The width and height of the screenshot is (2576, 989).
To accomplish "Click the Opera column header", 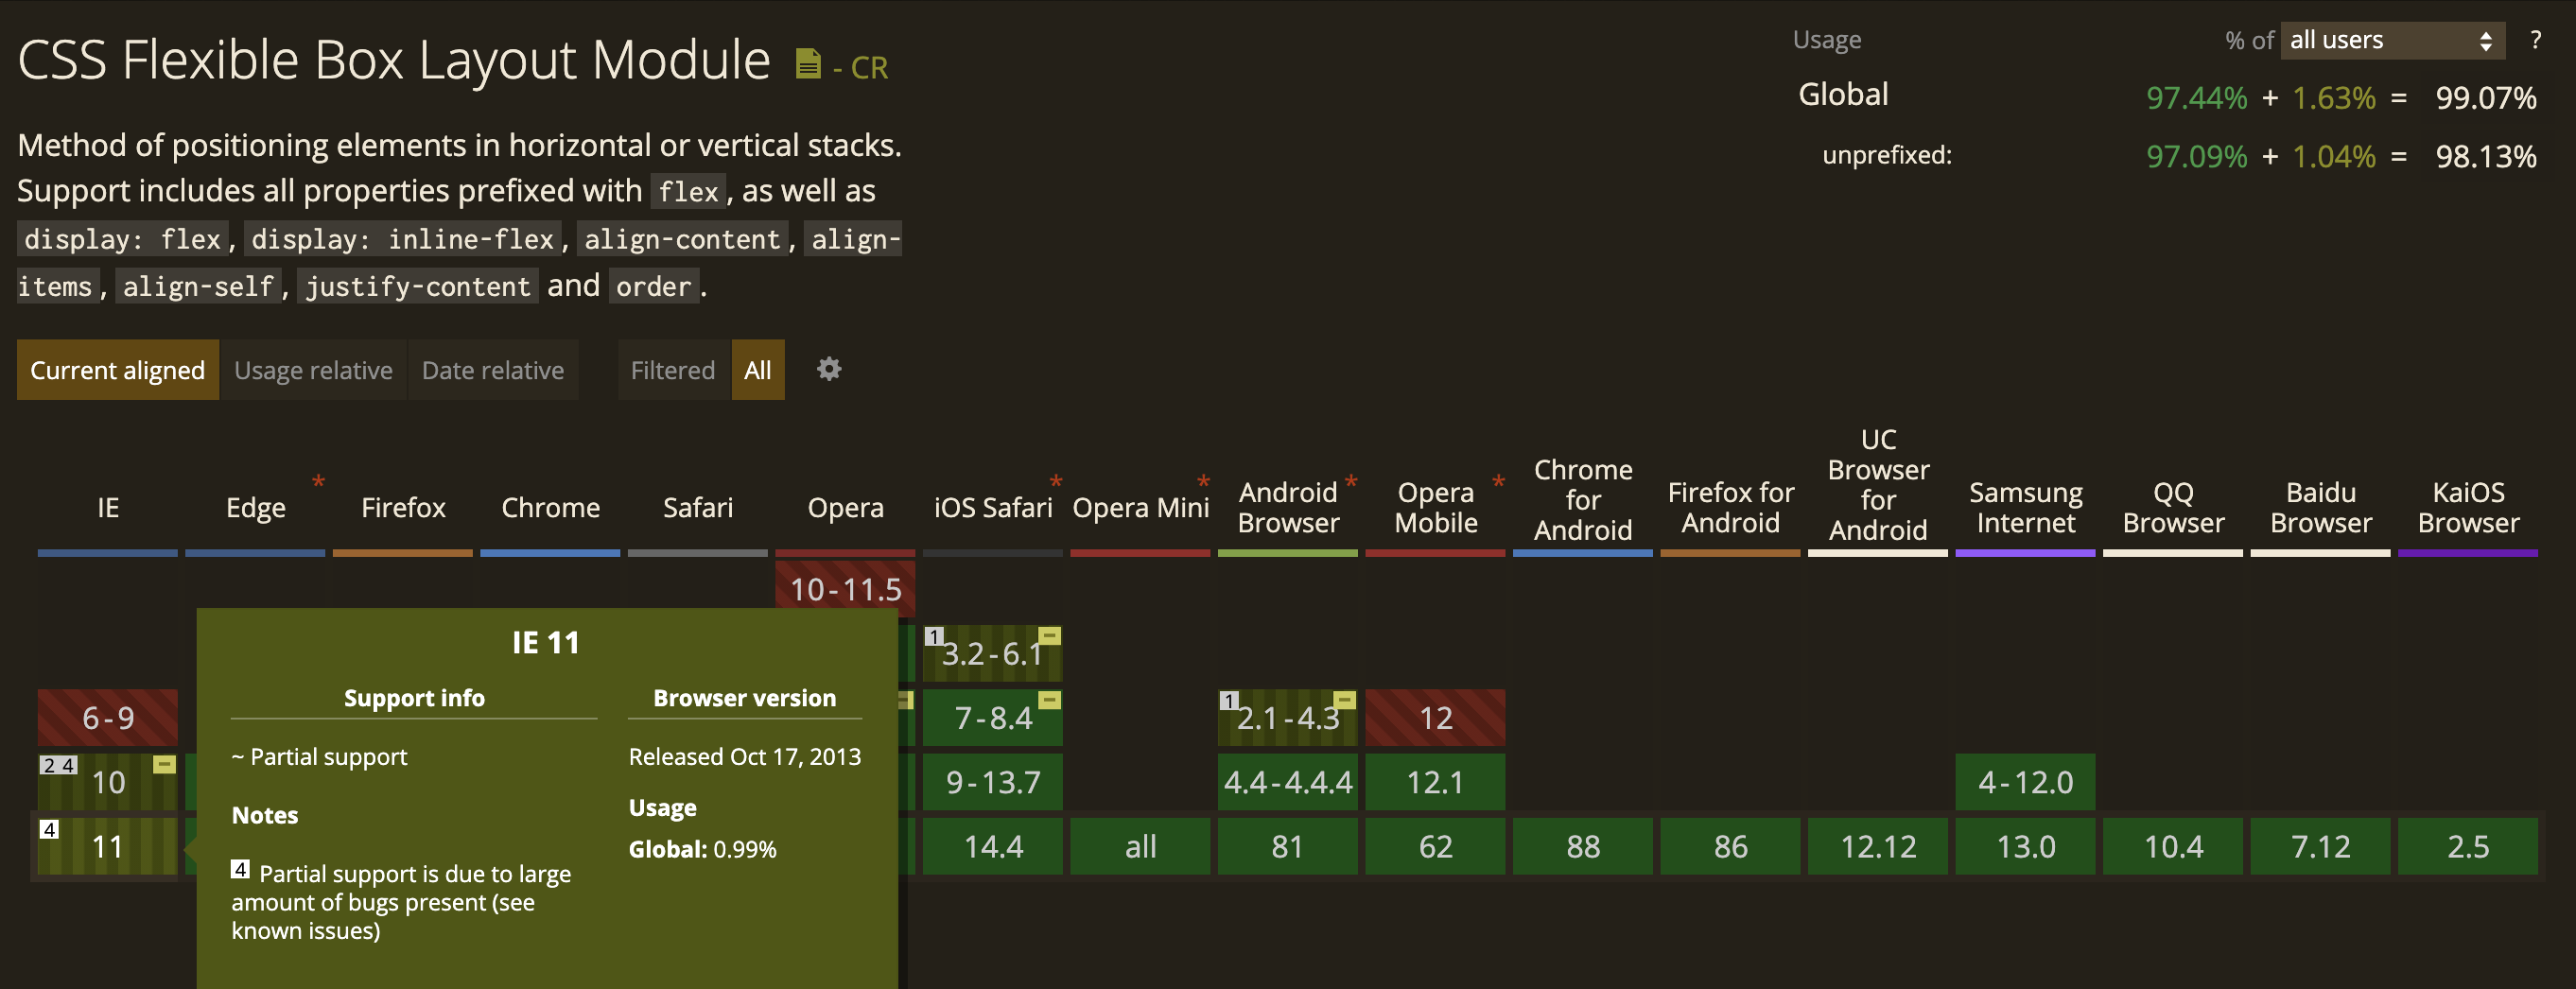I will (x=846, y=508).
